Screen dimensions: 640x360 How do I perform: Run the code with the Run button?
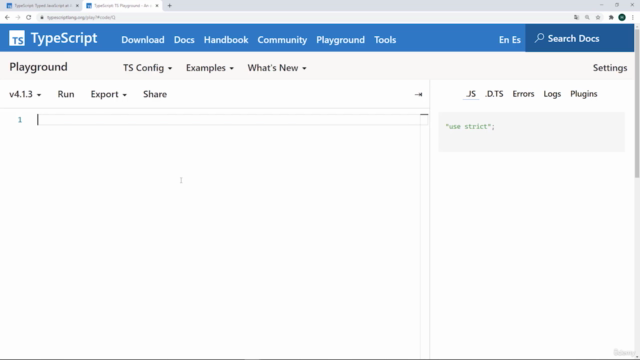coord(66,94)
